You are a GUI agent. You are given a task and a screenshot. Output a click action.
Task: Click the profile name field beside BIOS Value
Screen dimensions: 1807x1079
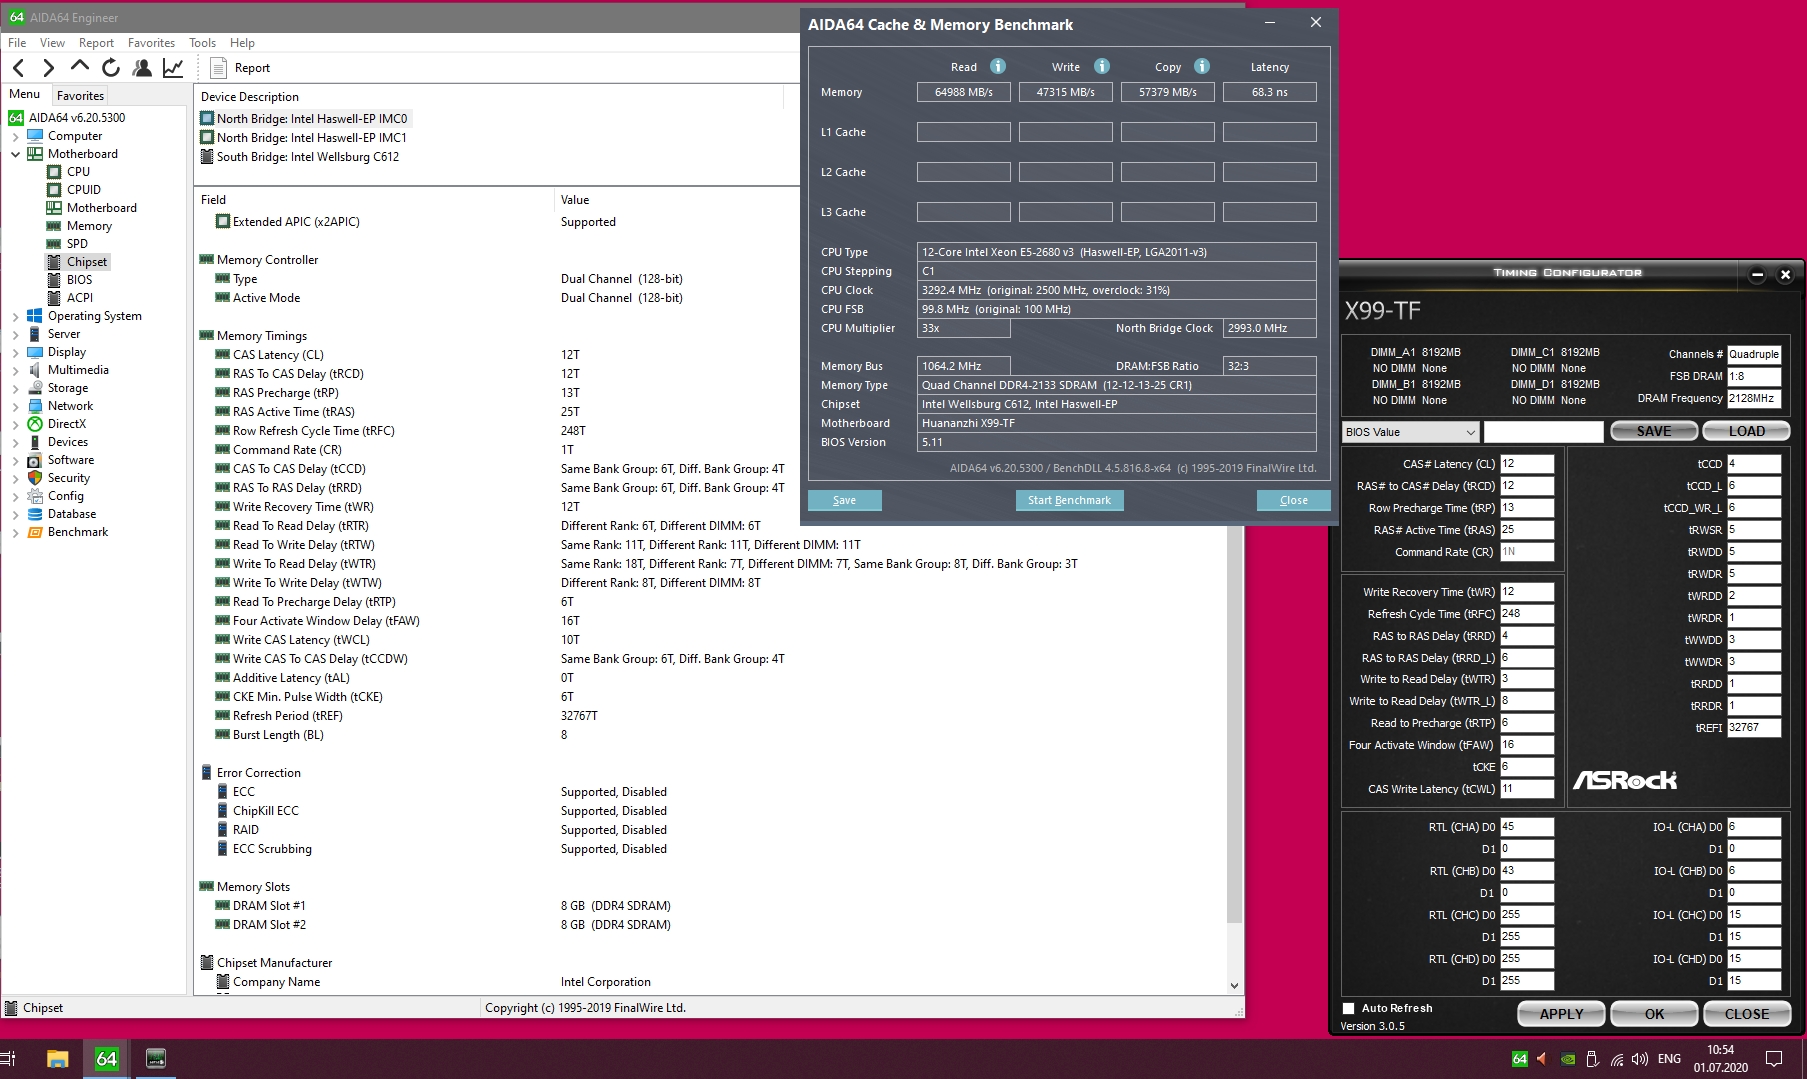pos(1543,432)
